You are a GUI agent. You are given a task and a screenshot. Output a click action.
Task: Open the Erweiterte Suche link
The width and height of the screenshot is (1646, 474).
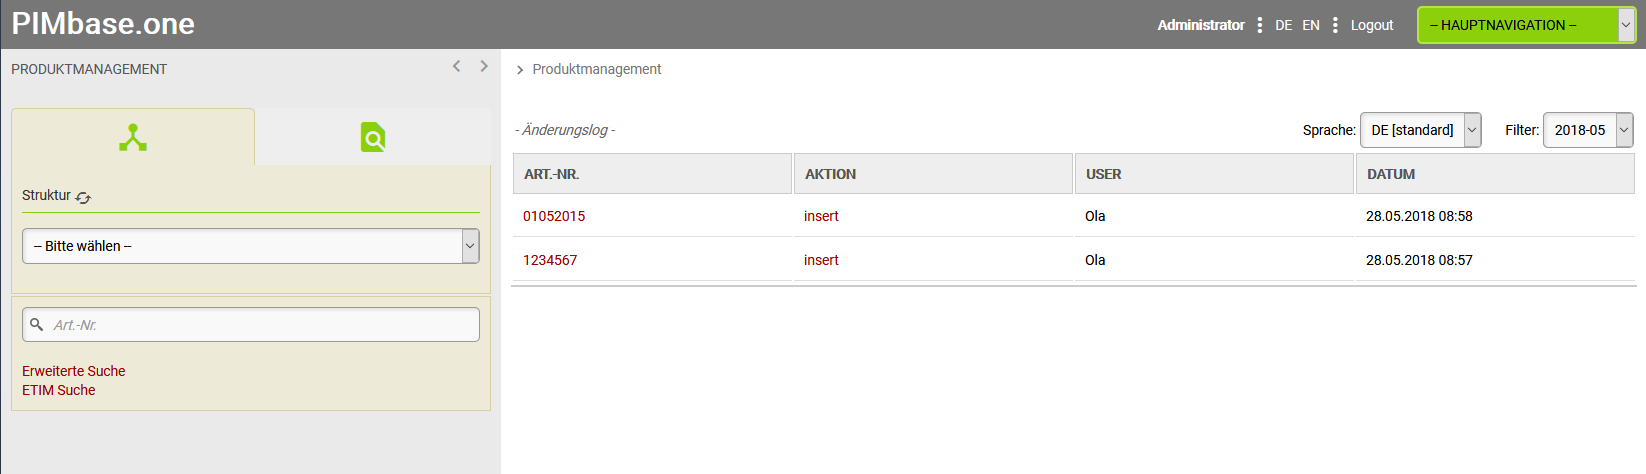pyautogui.click(x=74, y=371)
